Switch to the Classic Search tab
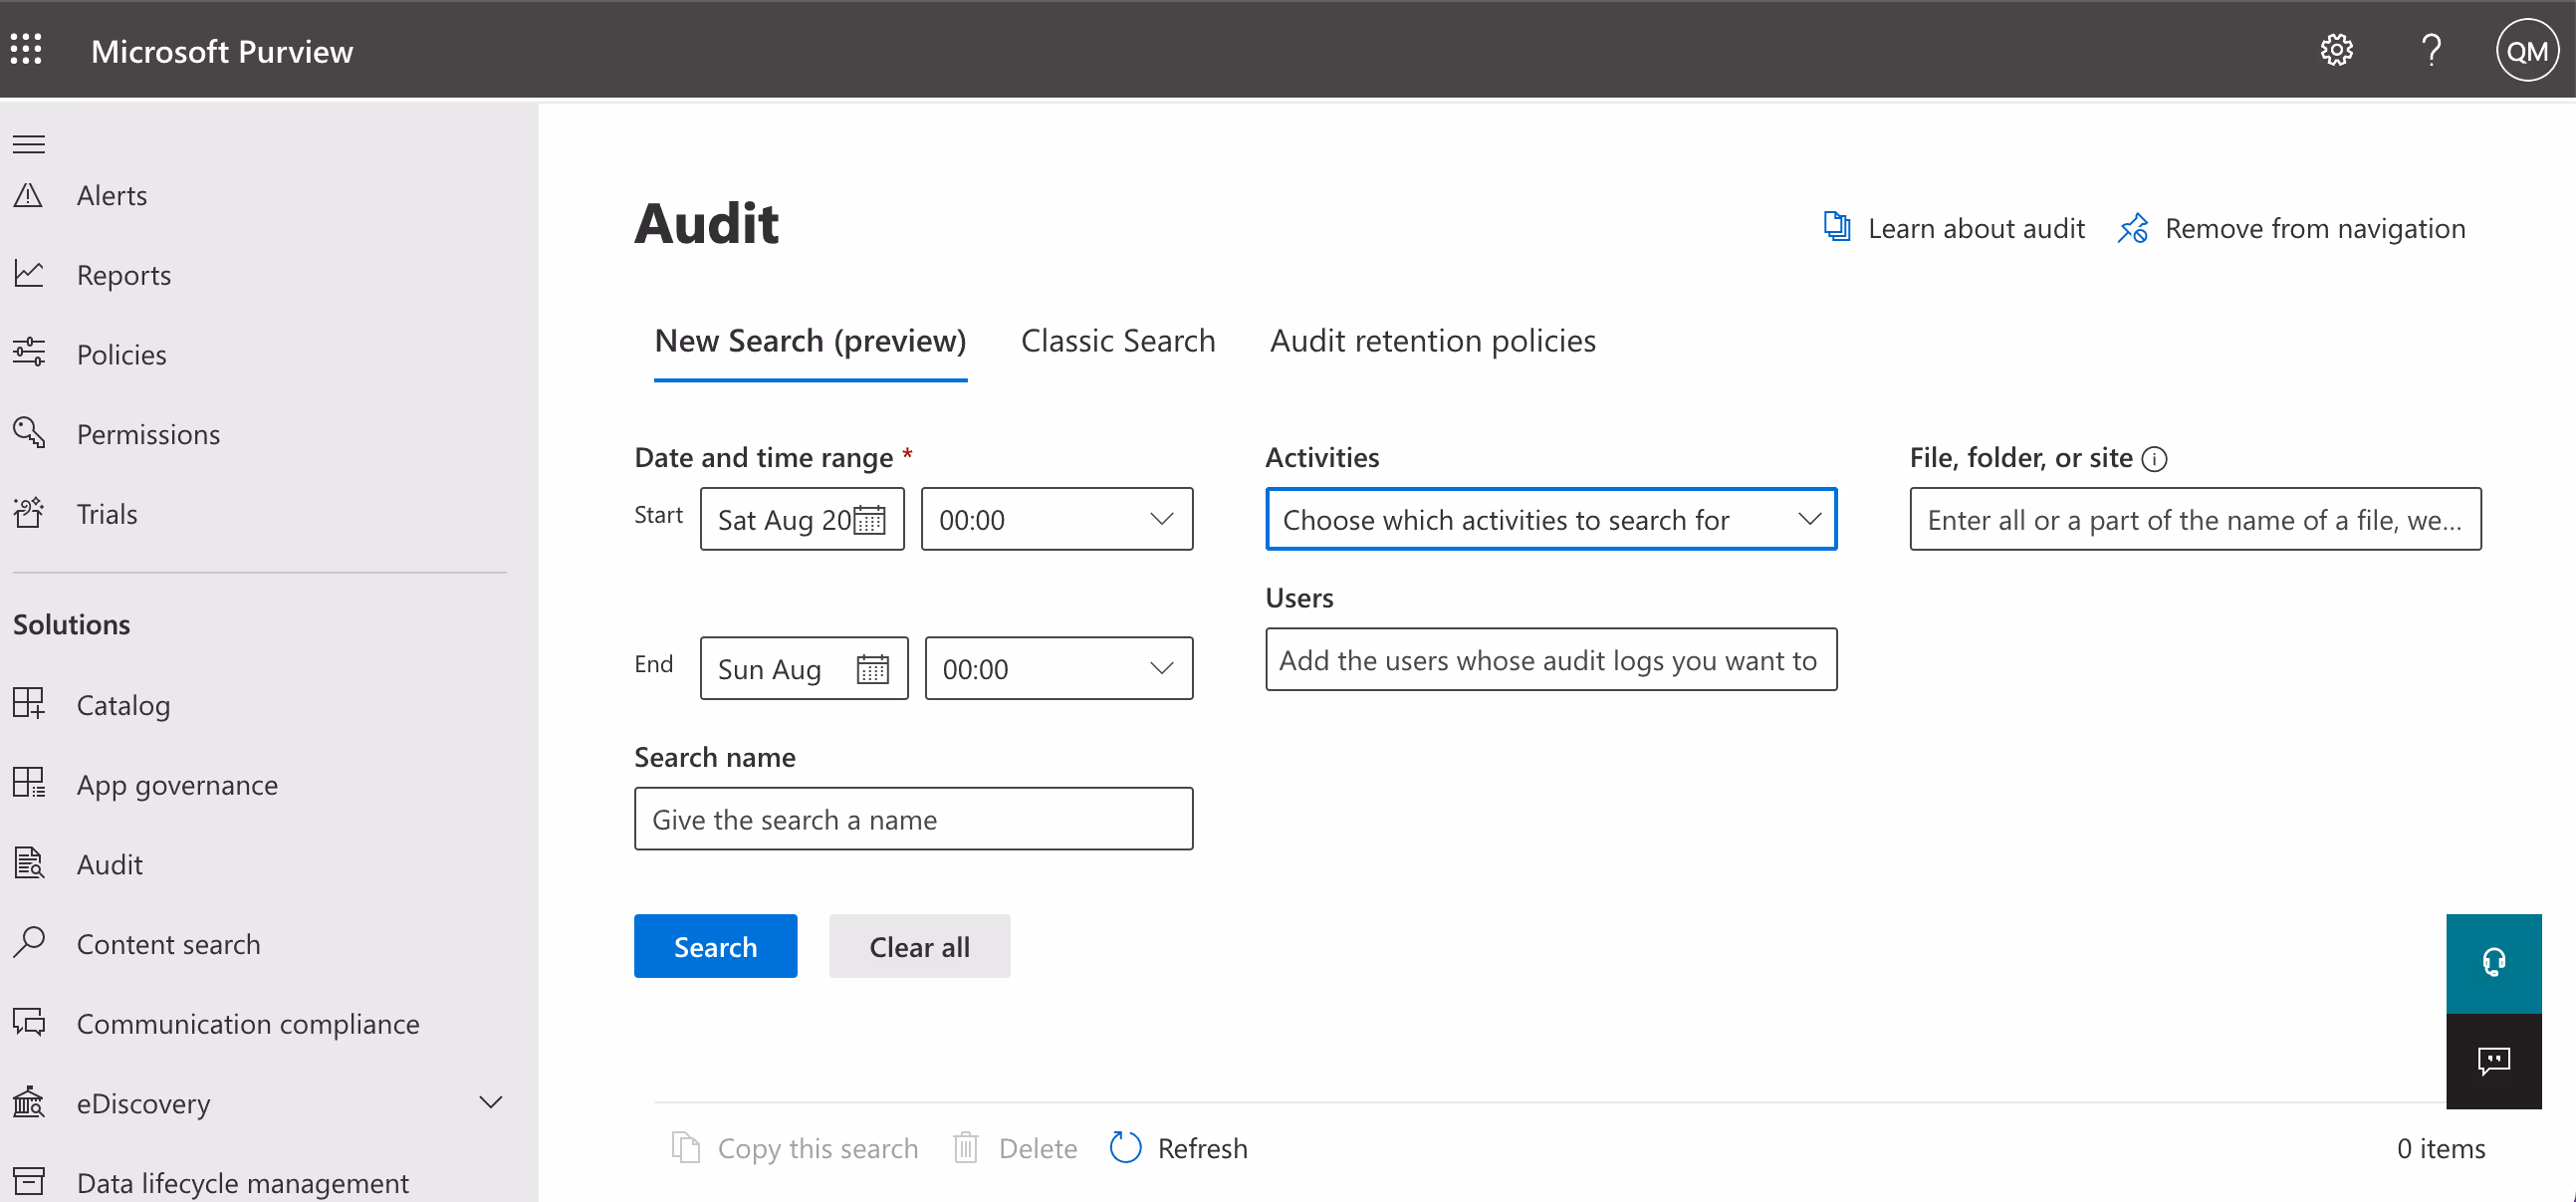2576x1202 pixels. 1117,341
